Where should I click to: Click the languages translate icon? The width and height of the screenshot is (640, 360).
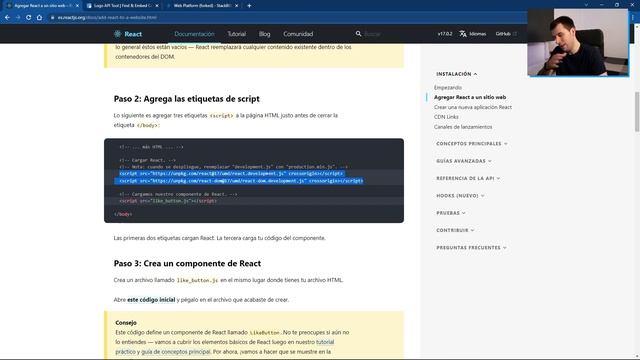(463, 34)
